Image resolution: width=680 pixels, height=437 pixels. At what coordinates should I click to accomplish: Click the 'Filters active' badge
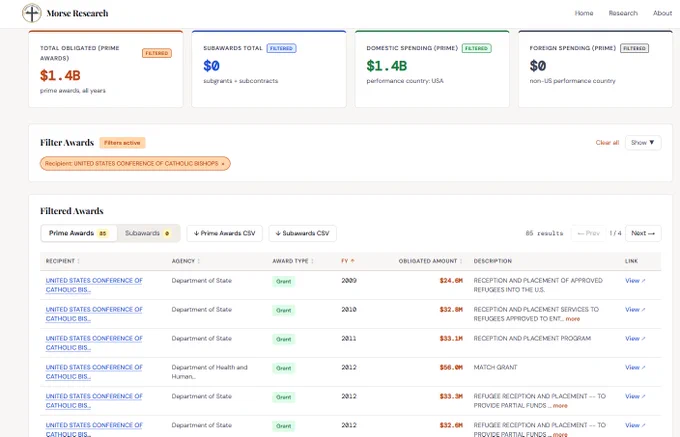tap(122, 143)
